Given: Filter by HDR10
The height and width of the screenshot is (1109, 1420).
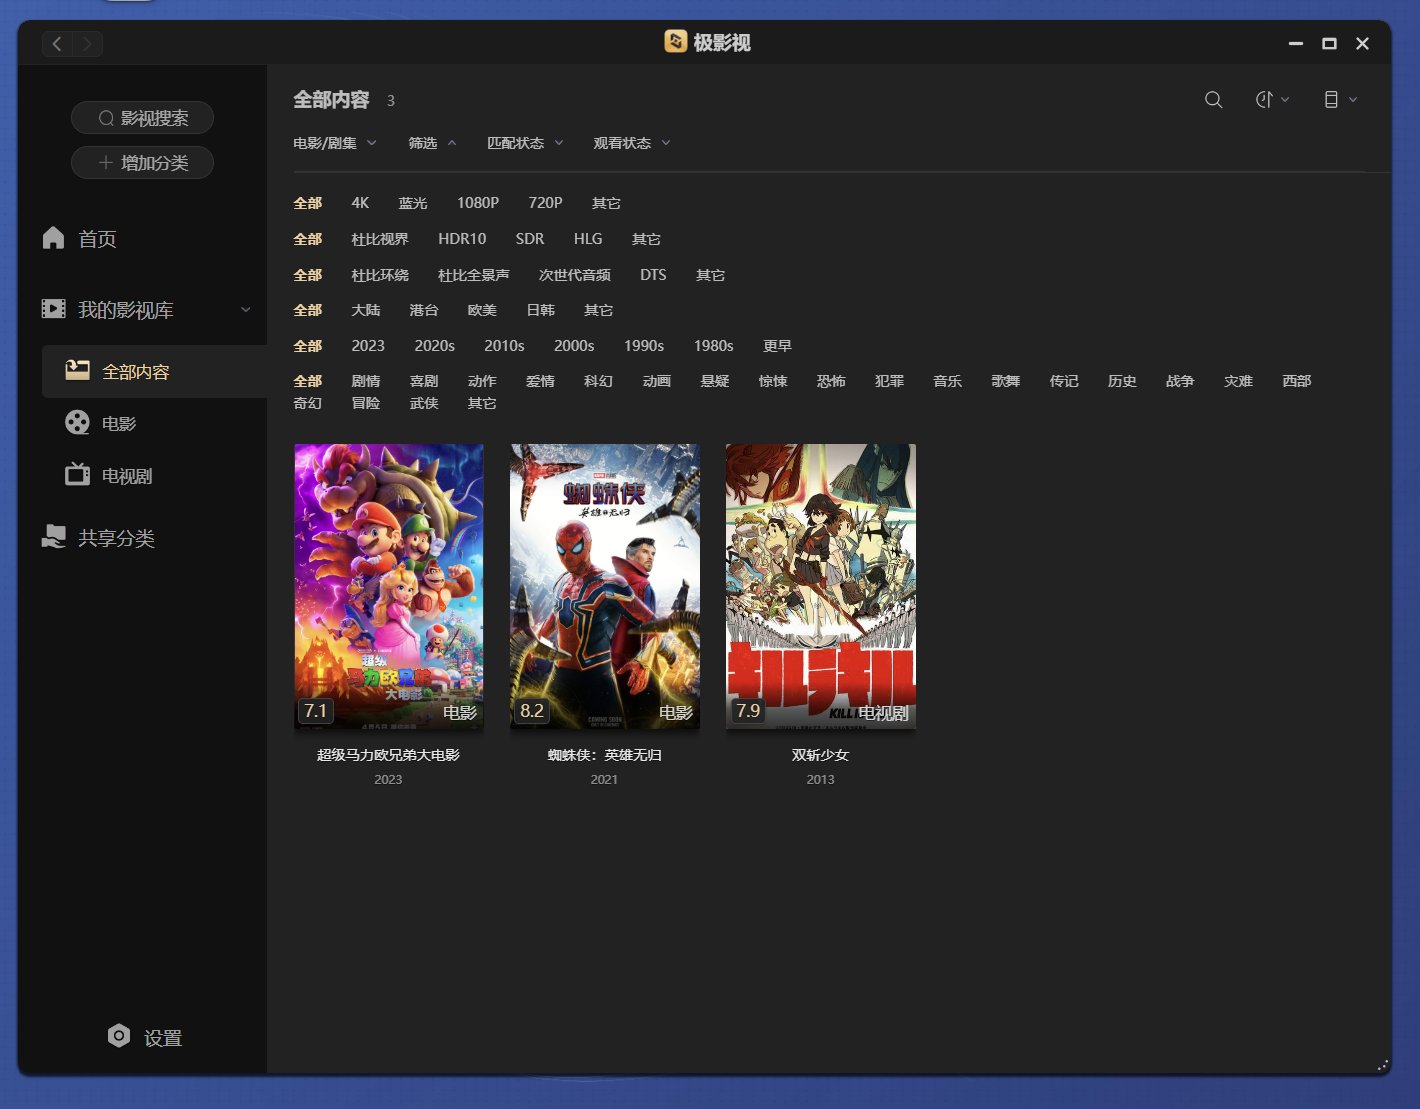Looking at the screenshot, I should (x=462, y=239).
